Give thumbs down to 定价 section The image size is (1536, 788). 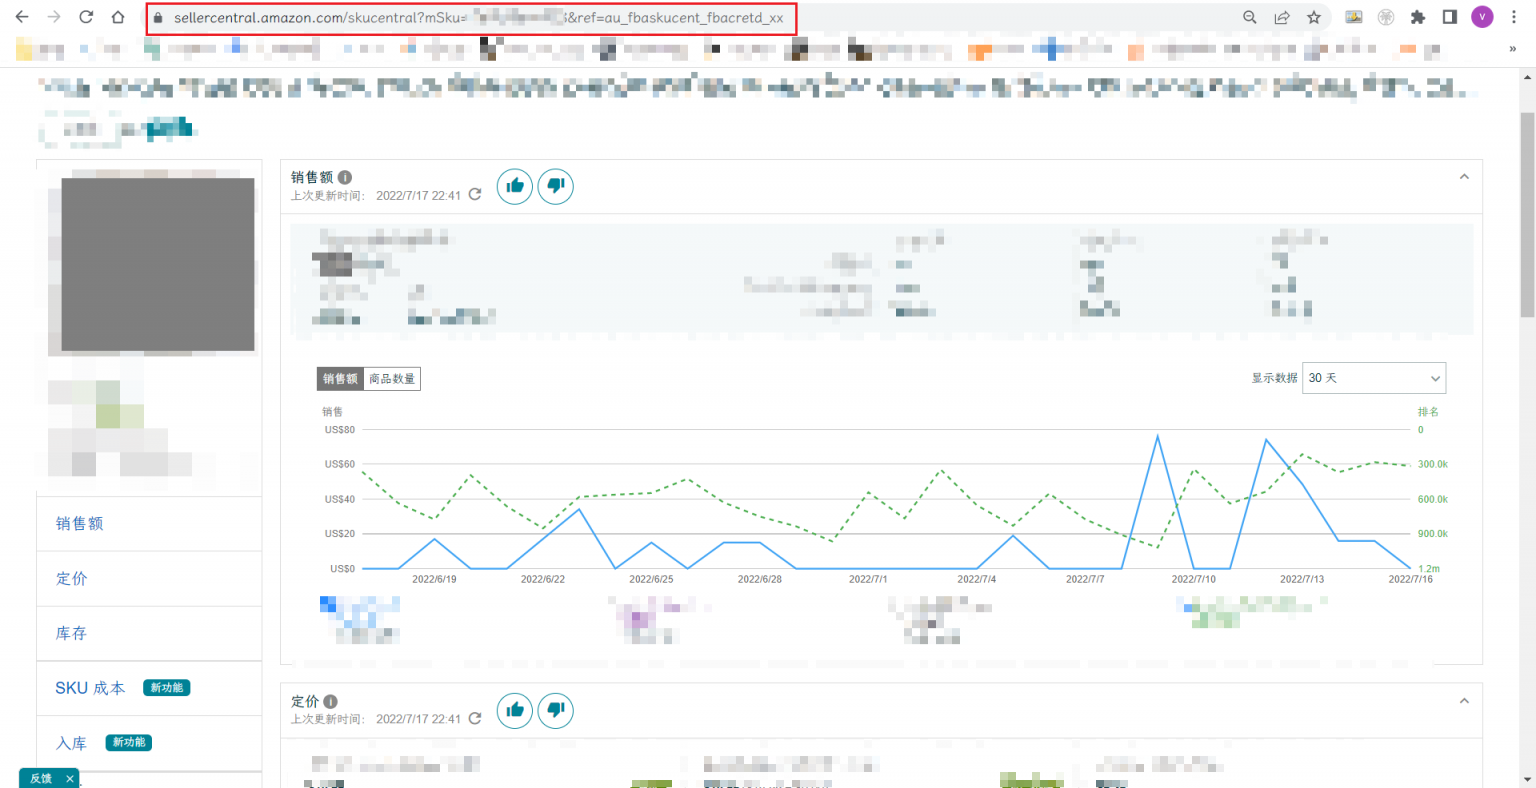[x=556, y=710]
